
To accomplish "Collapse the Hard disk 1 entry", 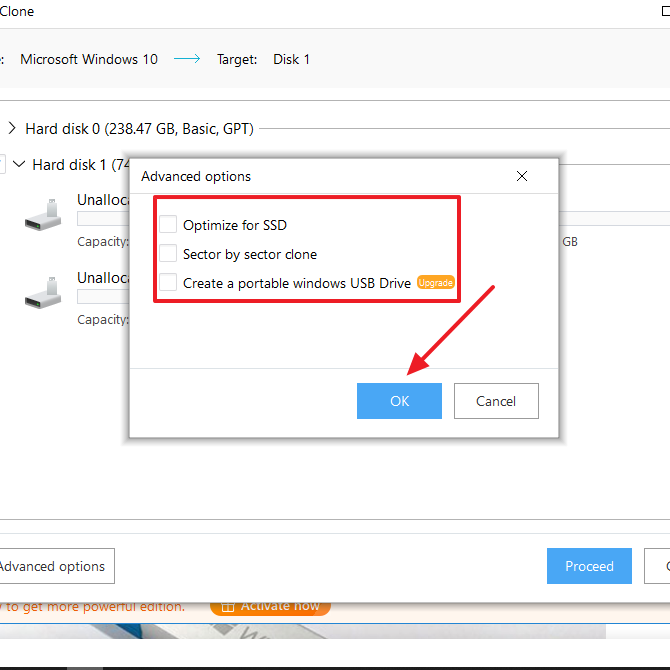I will (x=19, y=164).
